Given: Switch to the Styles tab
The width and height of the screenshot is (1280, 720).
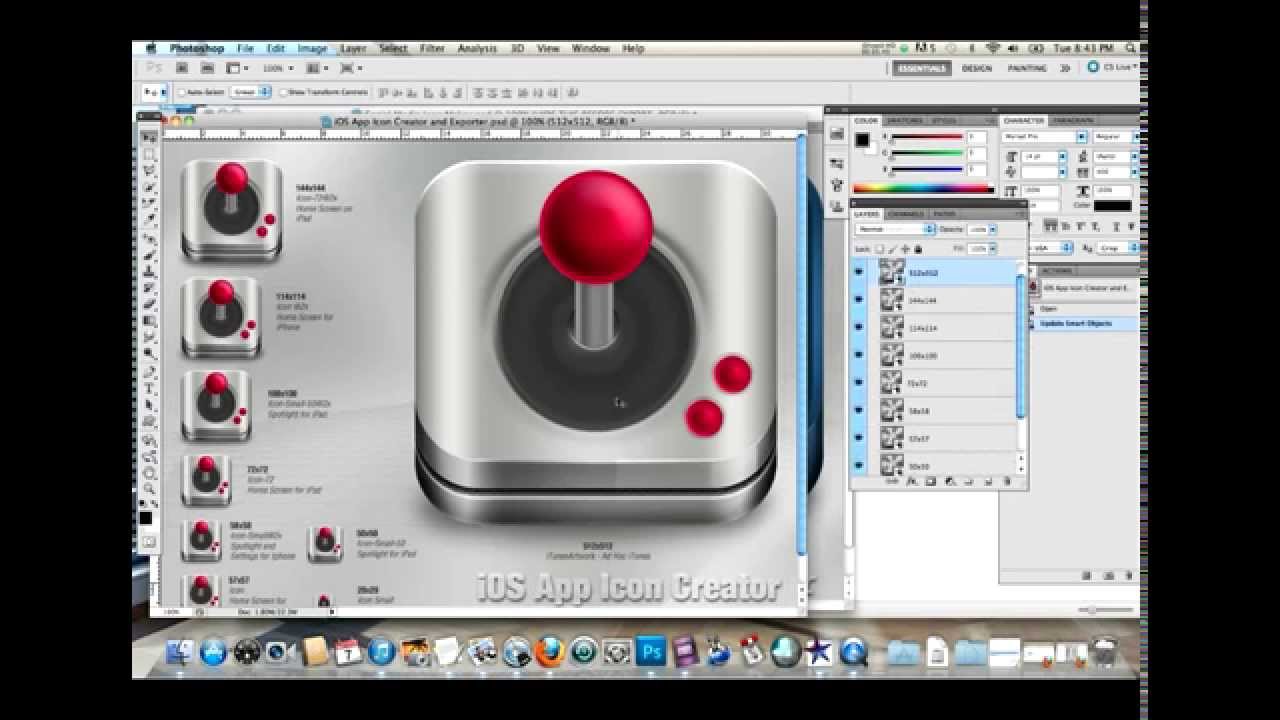Looking at the screenshot, I should (x=944, y=120).
